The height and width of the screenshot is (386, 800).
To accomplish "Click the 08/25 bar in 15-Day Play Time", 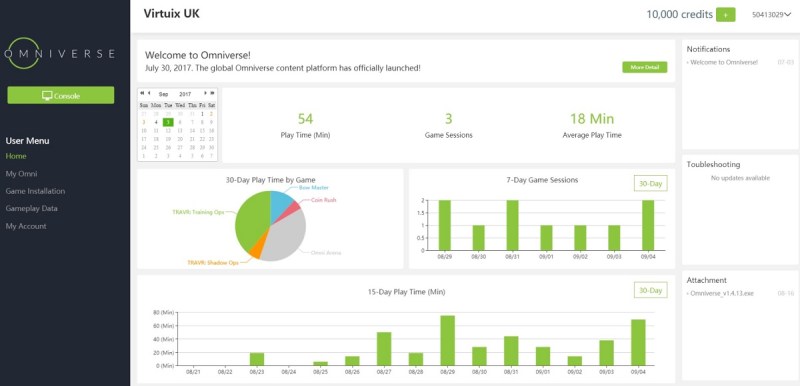I will [320, 364].
